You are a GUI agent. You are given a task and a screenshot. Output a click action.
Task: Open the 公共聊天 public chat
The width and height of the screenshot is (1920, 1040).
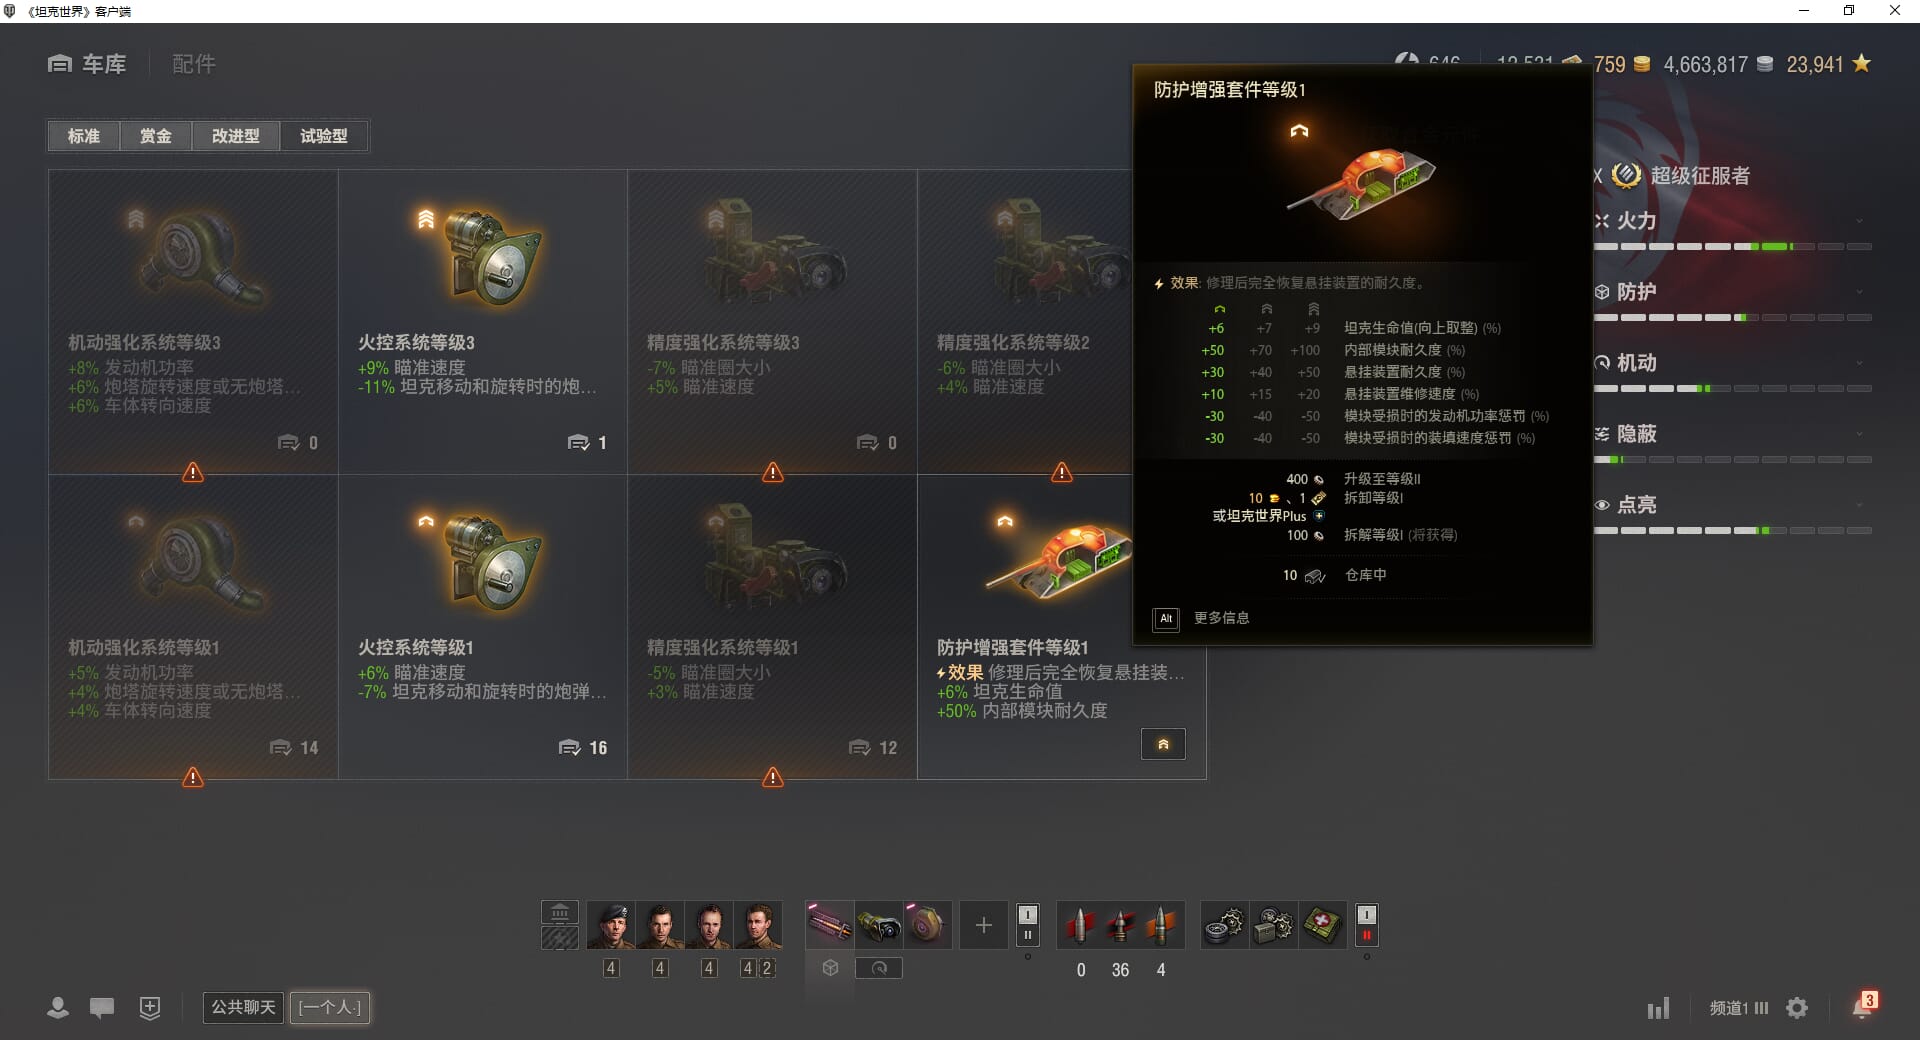(x=243, y=1007)
